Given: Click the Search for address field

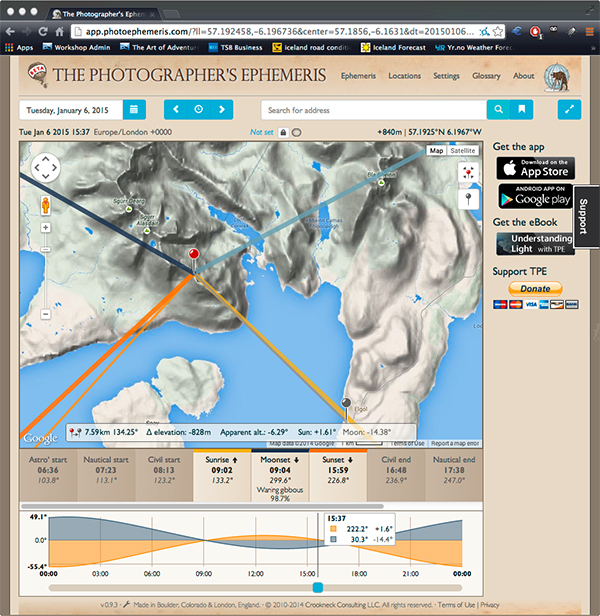Looking at the screenshot, I should pyautogui.click(x=374, y=110).
